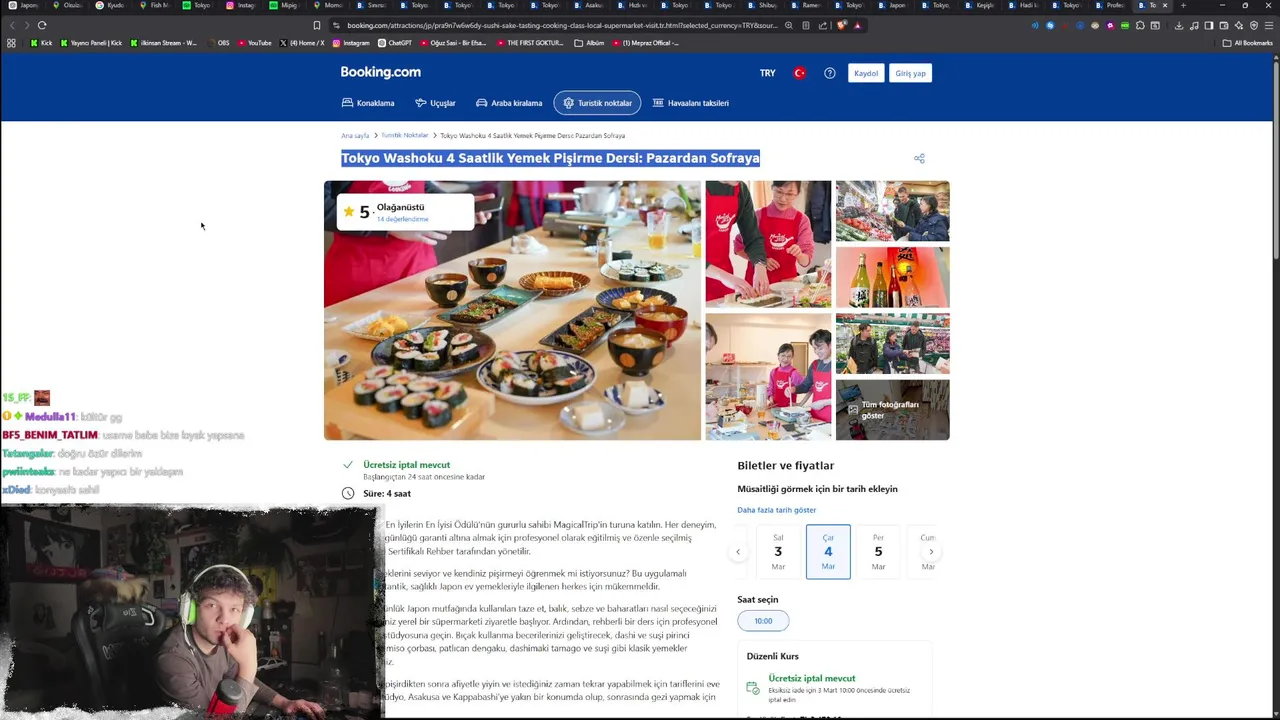1280x720 pixels.
Task: Open the ChatGPT bookmark
Action: [x=395, y=43]
